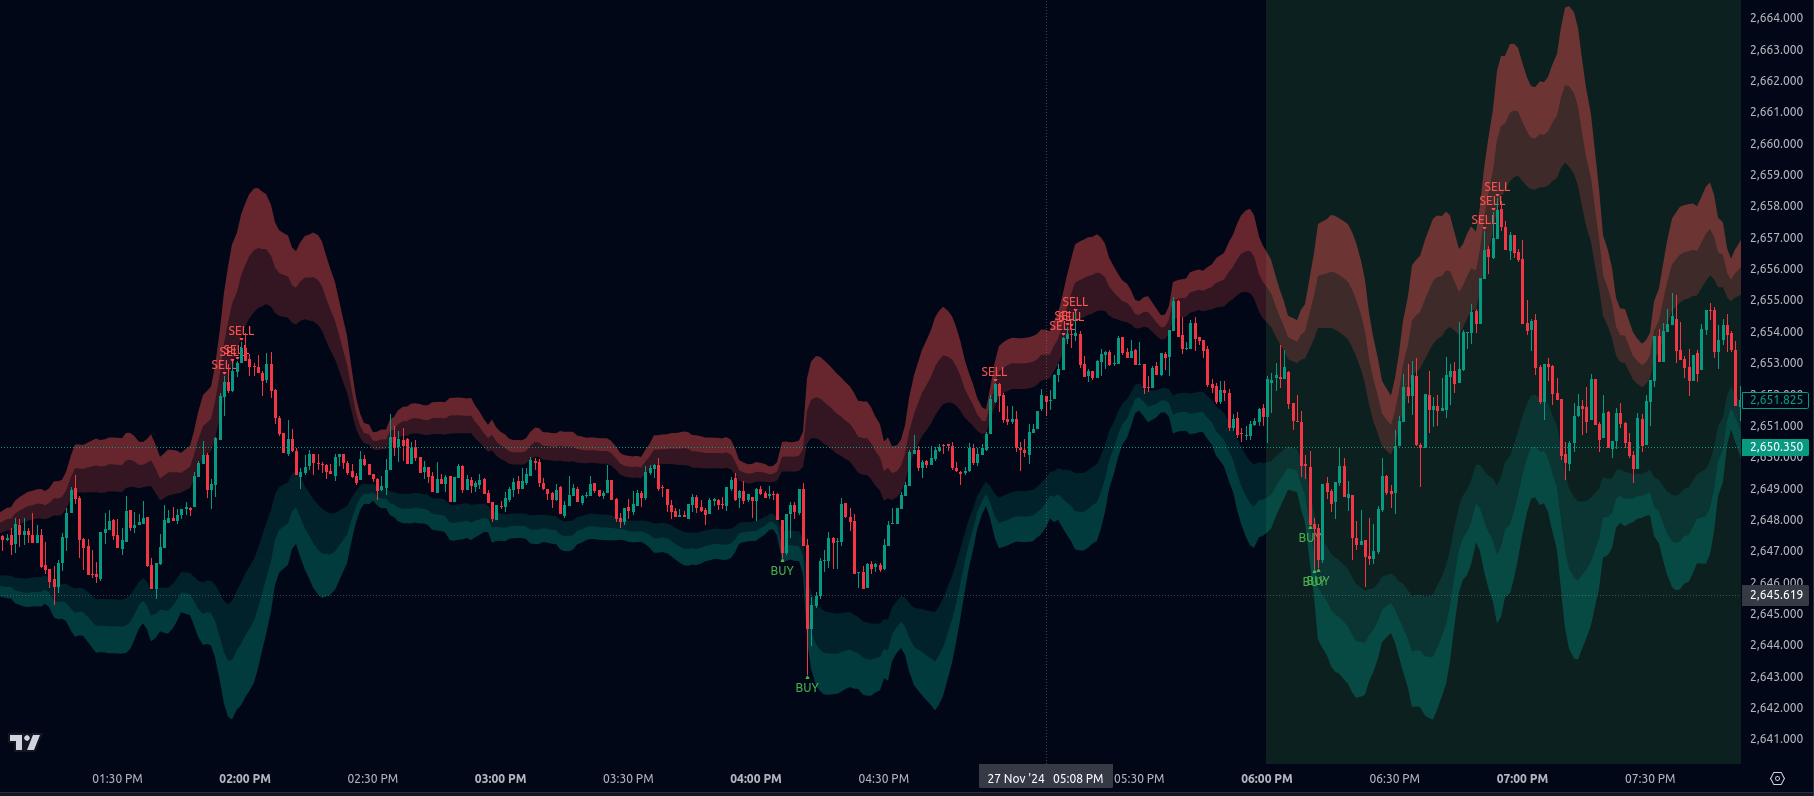1814x796 pixels.
Task: Click the 2,648.000 price axis label
Action: coord(1776,520)
